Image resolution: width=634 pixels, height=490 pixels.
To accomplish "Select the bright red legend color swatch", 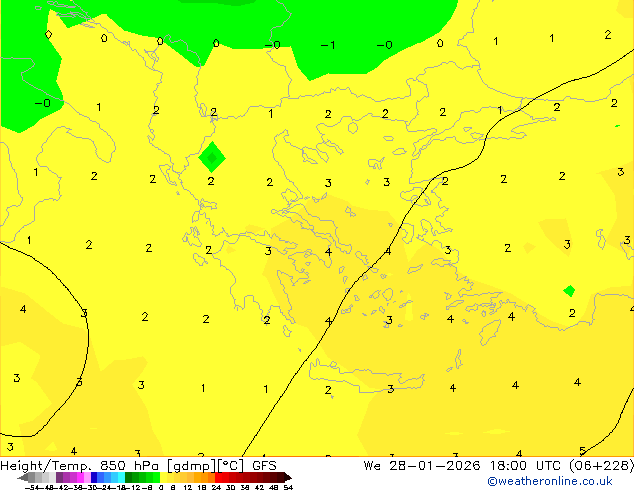I will pyautogui.click(x=218, y=478).
